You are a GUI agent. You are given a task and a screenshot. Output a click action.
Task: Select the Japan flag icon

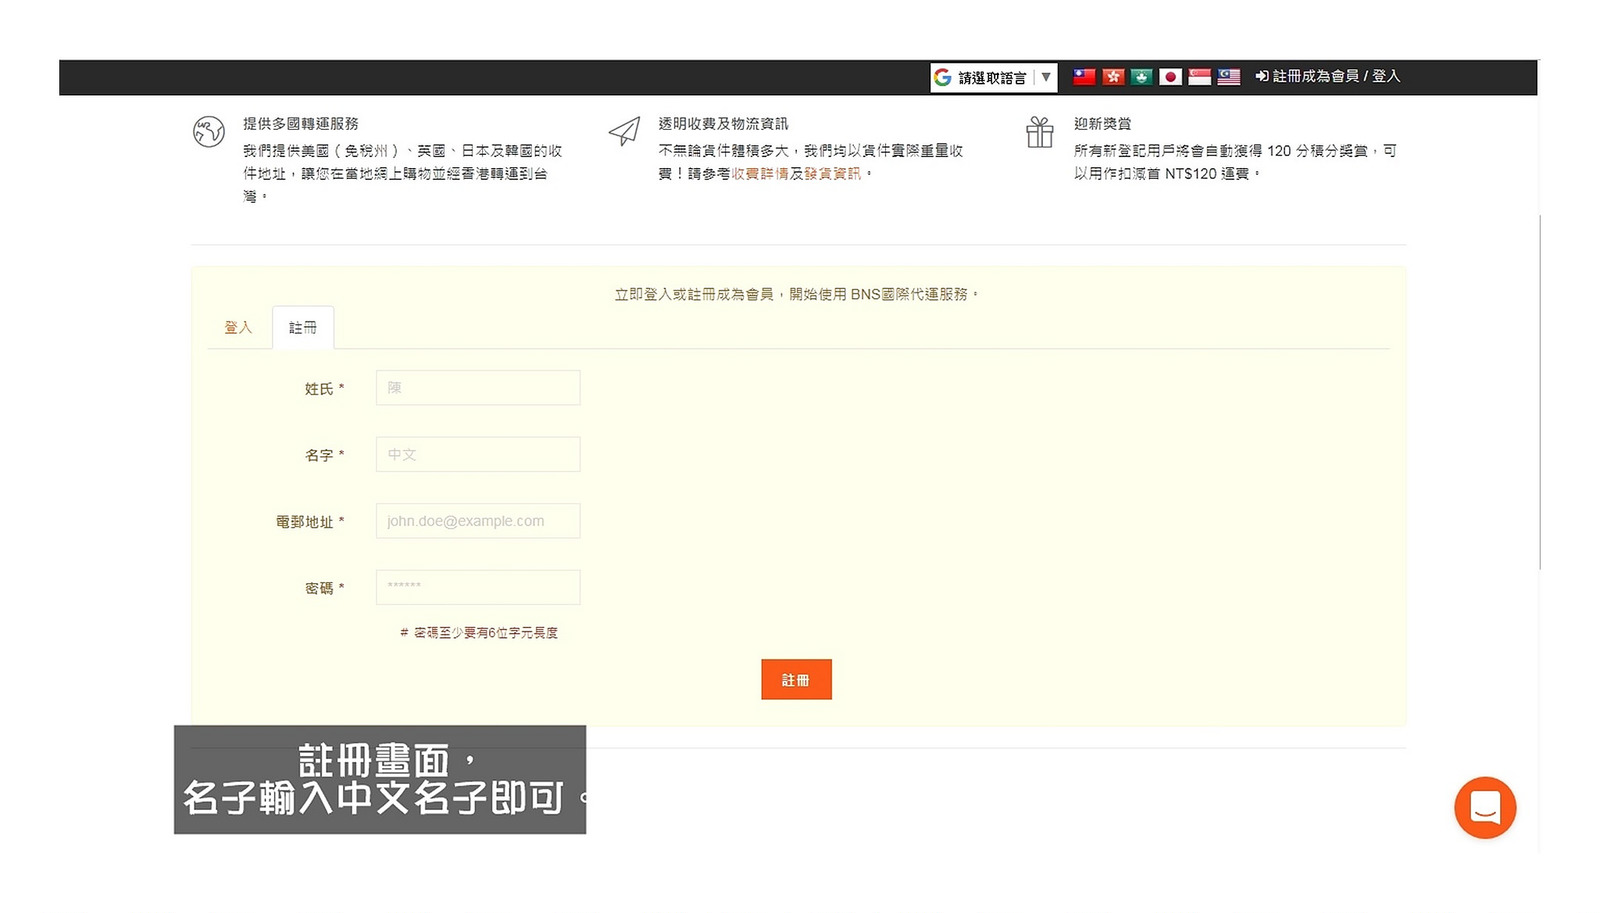(1171, 77)
